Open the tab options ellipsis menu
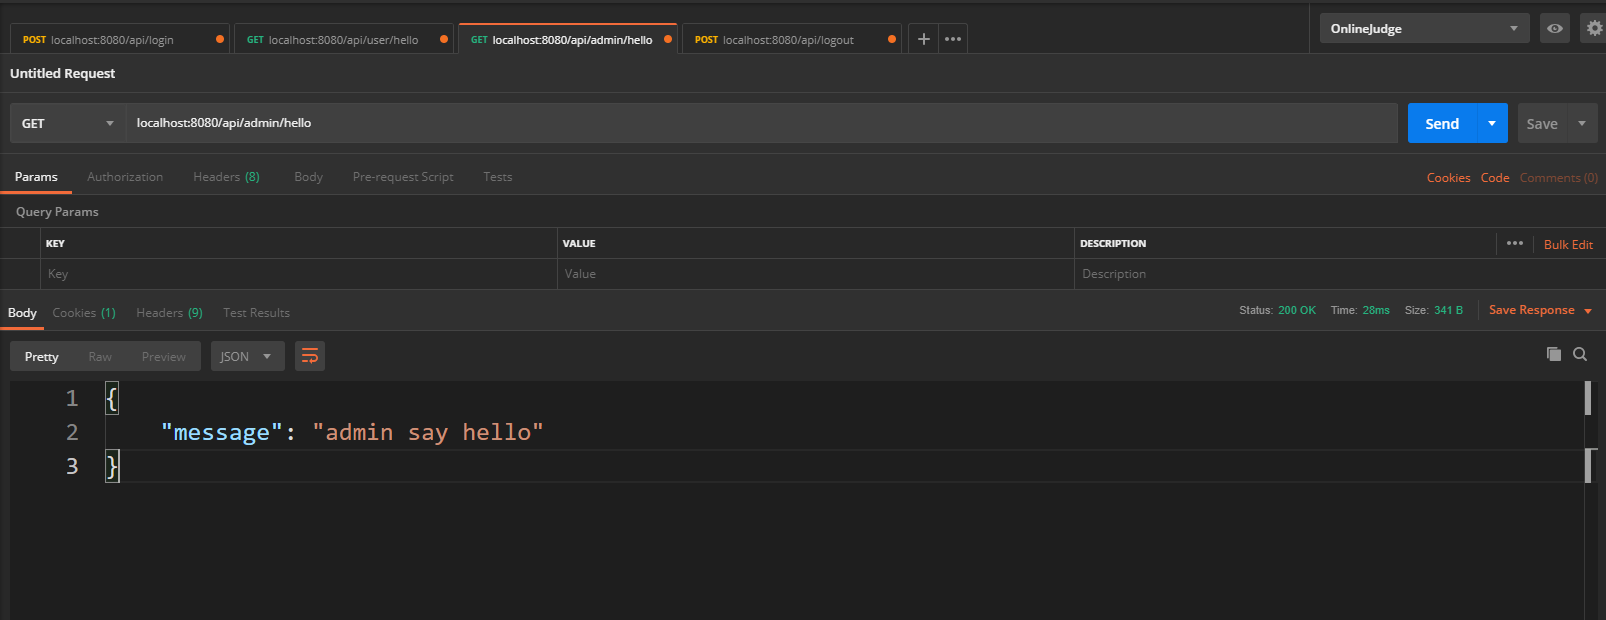The image size is (1606, 620). (x=953, y=39)
